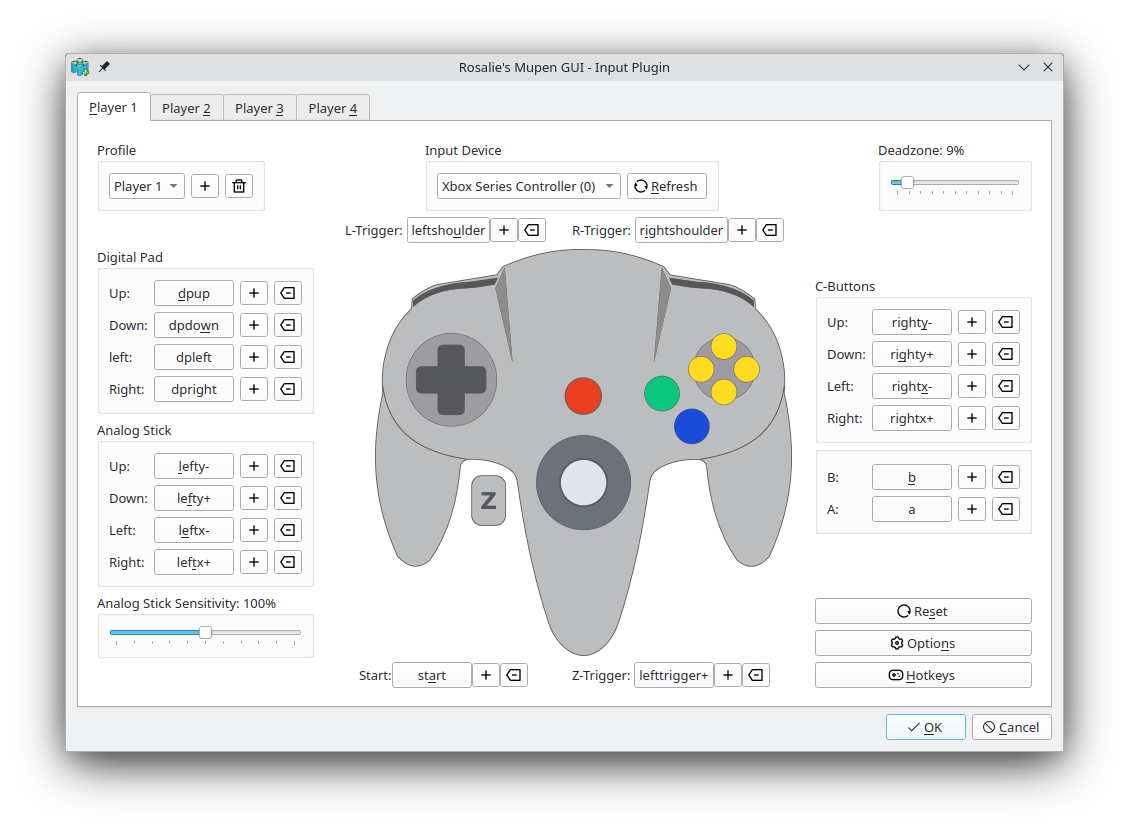Click the Analog Stick Sensitivity slider handle
1130x830 pixels.
(205, 633)
